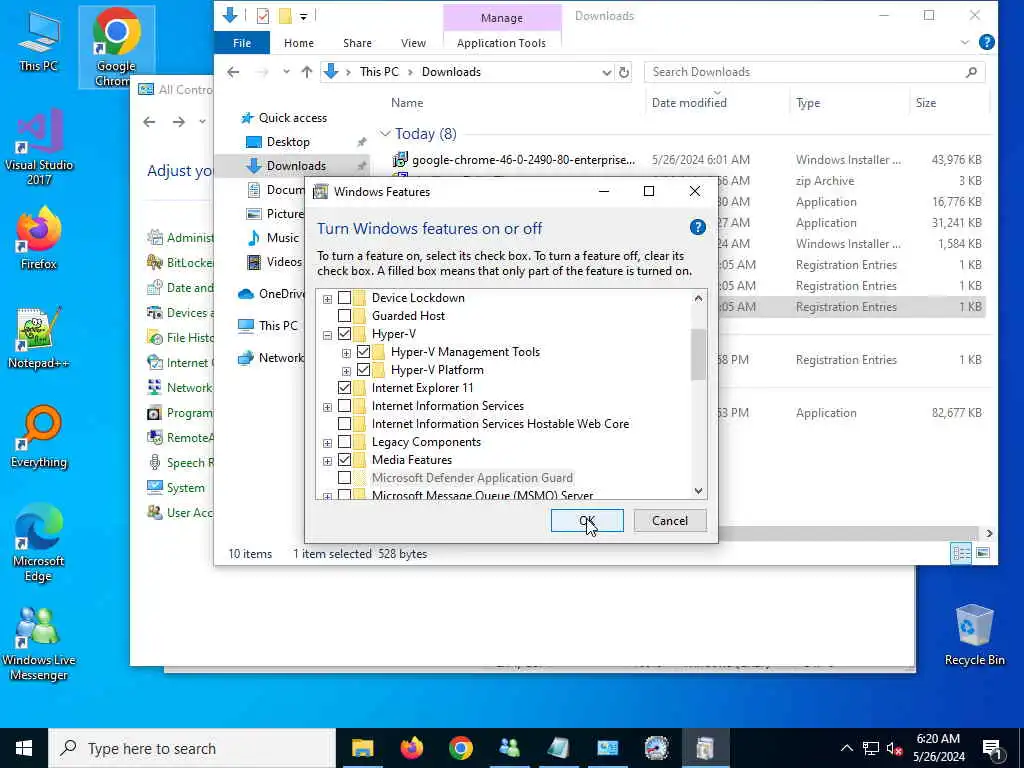Click the Windows Start button
The width and height of the screenshot is (1024, 768).
(x=24, y=748)
